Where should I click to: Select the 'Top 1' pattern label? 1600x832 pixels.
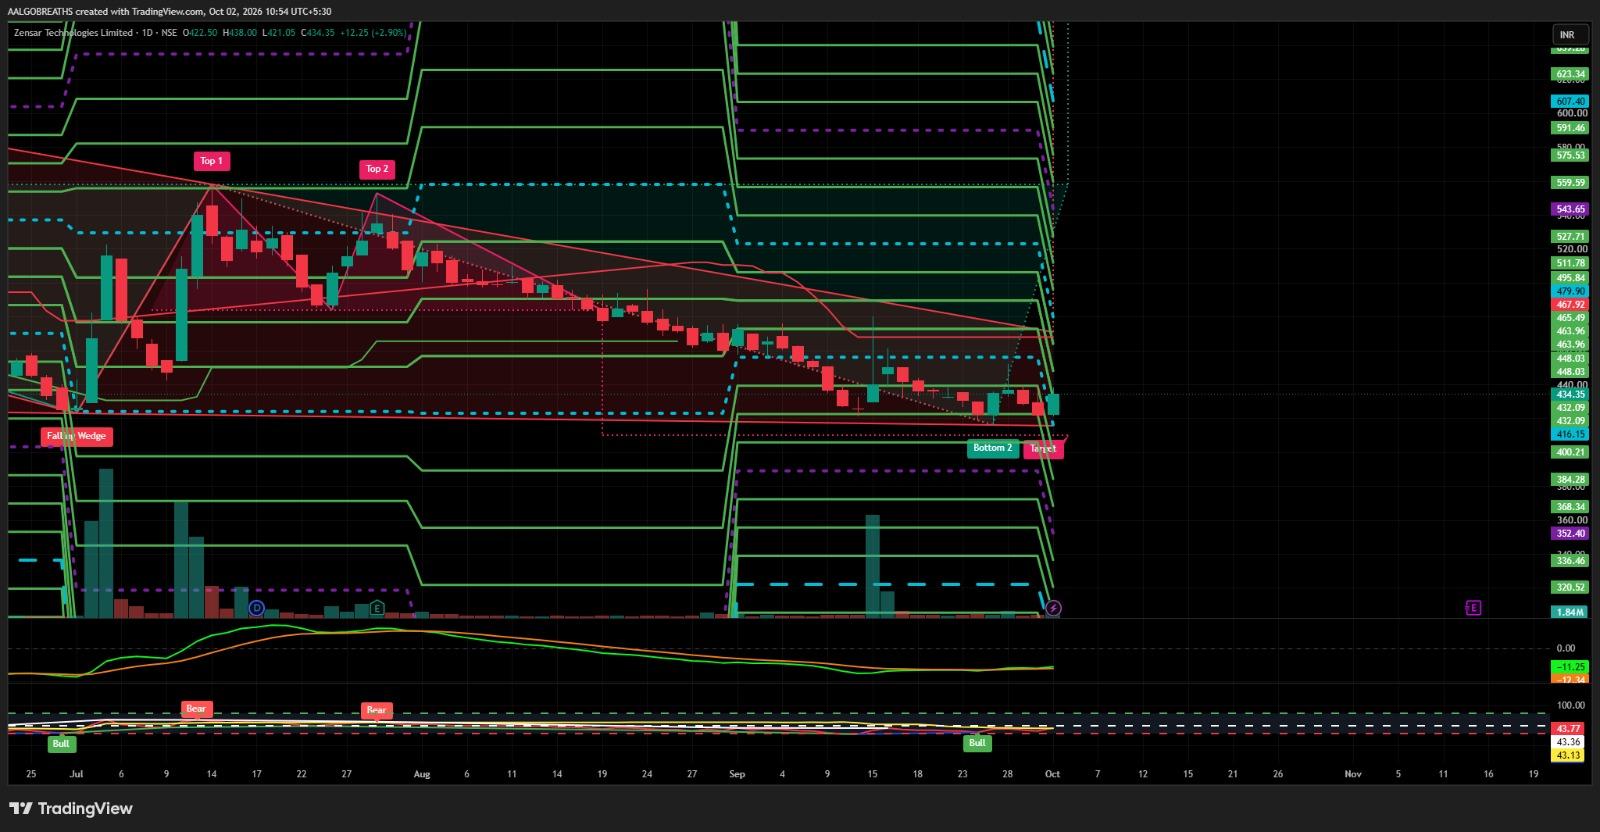click(211, 161)
